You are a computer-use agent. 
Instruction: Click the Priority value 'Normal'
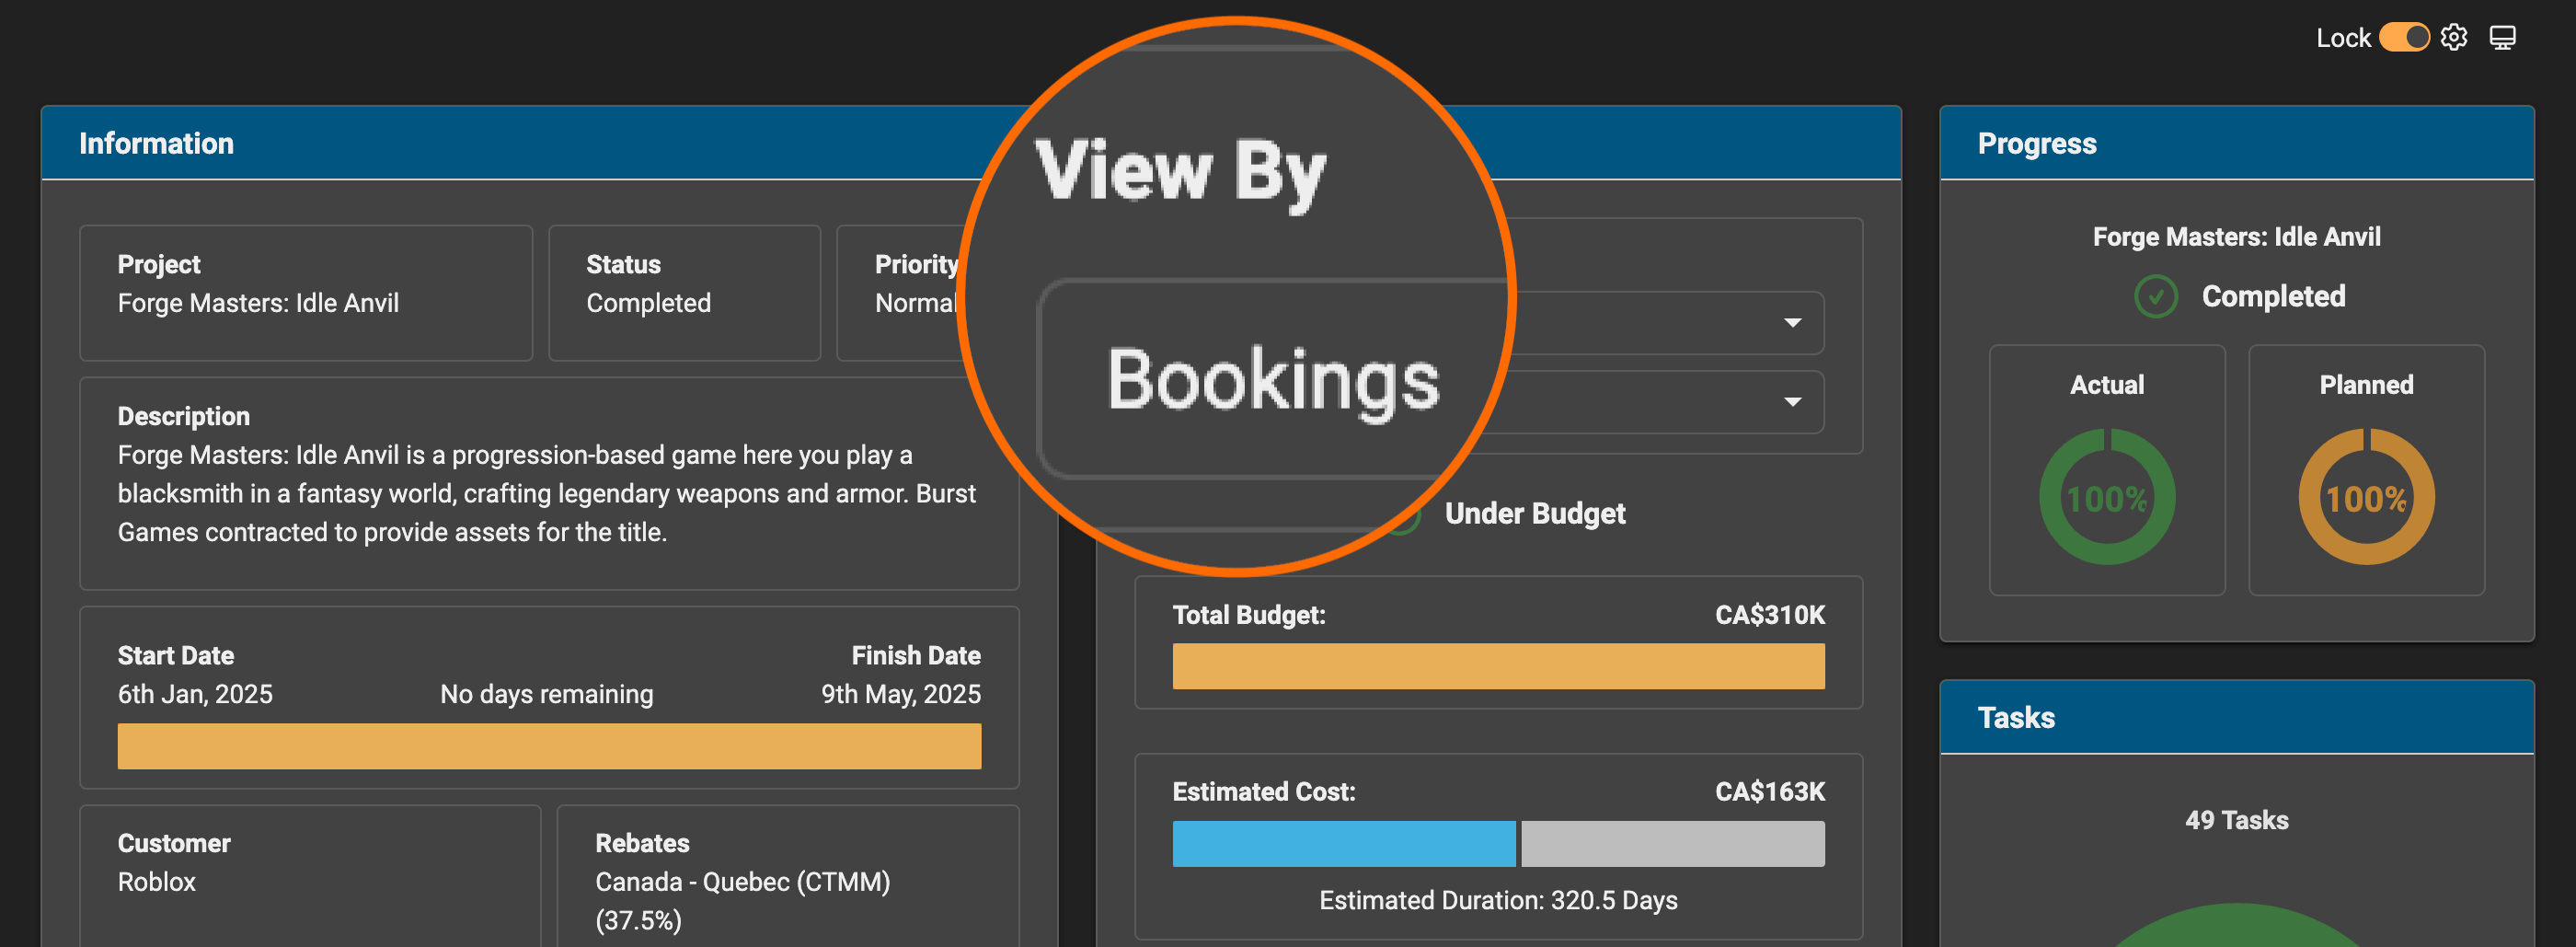(x=916, y=303)
